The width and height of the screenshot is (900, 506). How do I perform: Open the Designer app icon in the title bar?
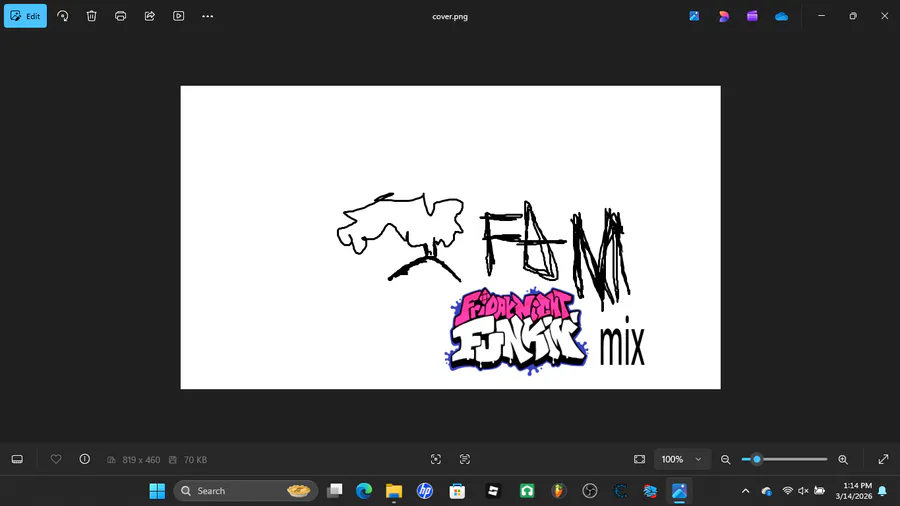pos(723,16)
